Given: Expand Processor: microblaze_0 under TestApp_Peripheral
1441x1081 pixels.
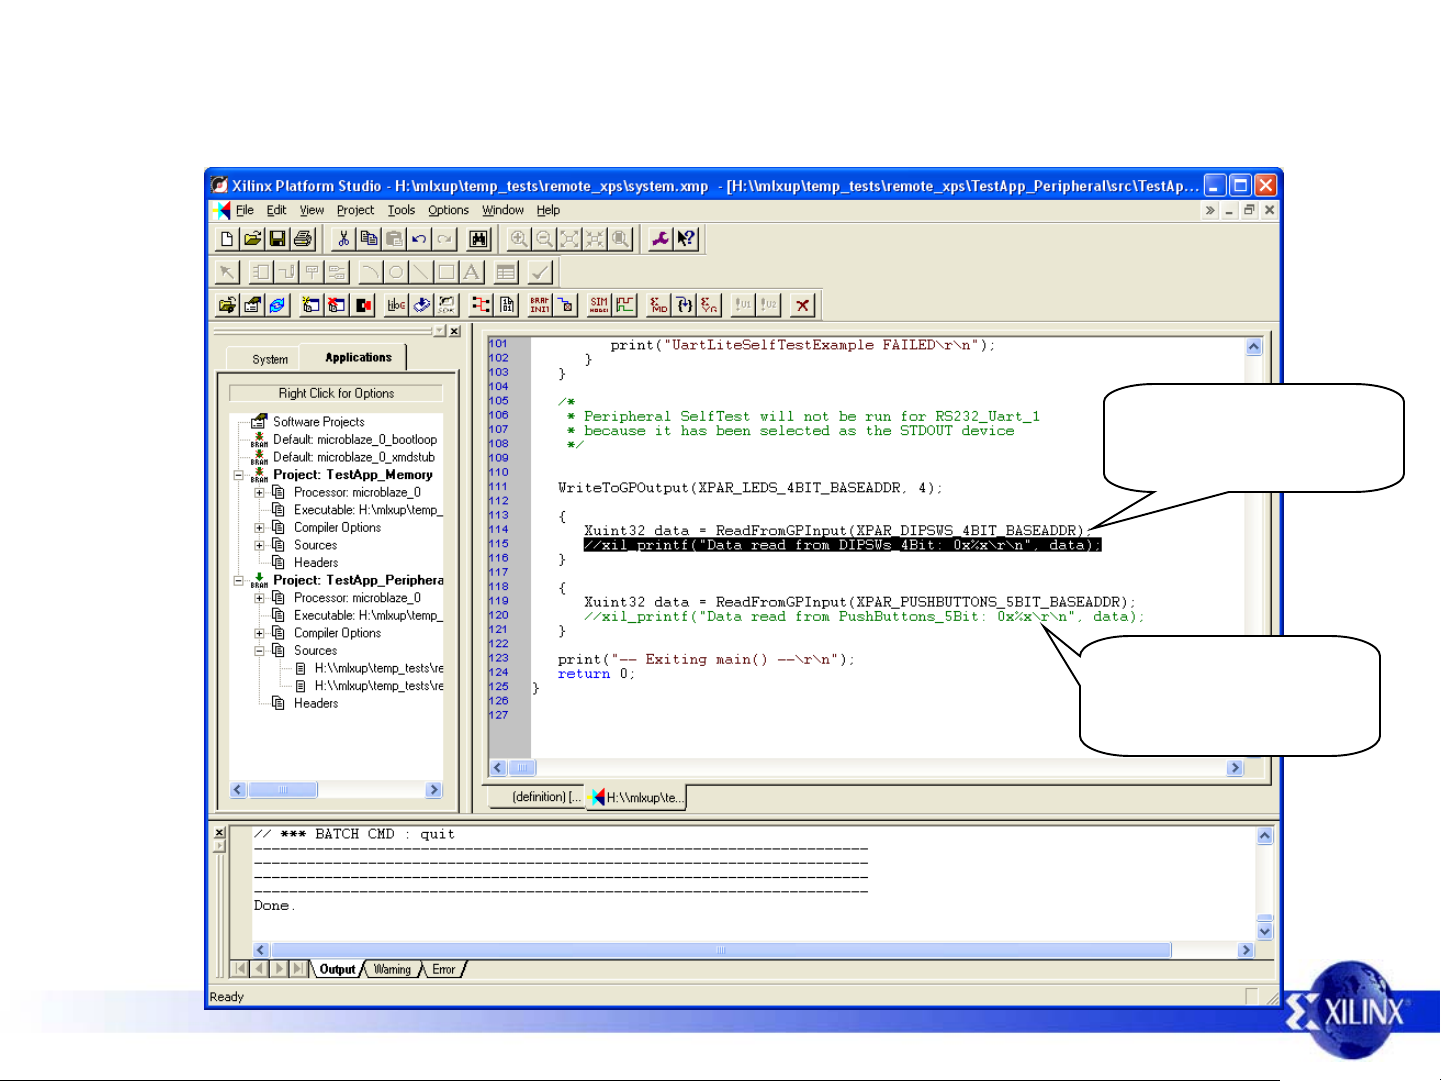Looking at the screenshot, I should coord(260,598).
